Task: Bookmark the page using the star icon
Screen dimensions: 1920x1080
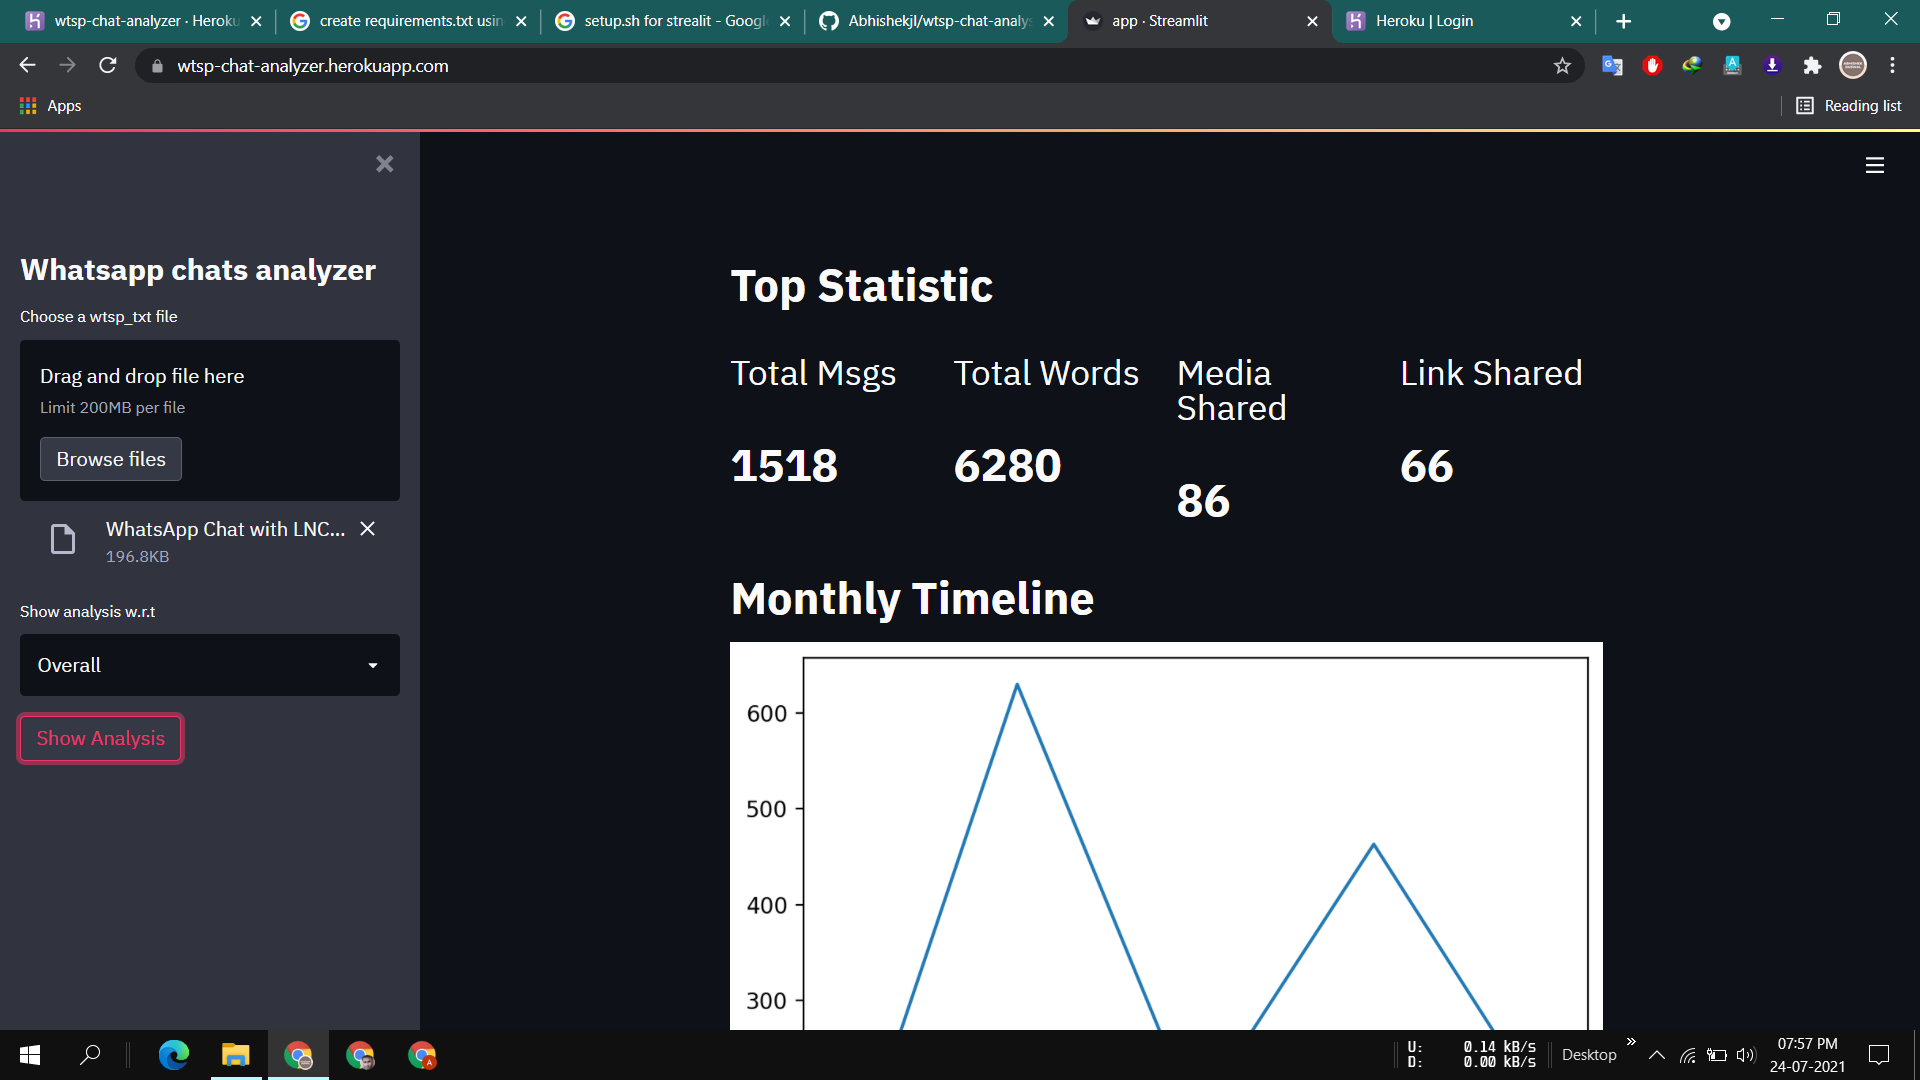Action: point(1562,65)
